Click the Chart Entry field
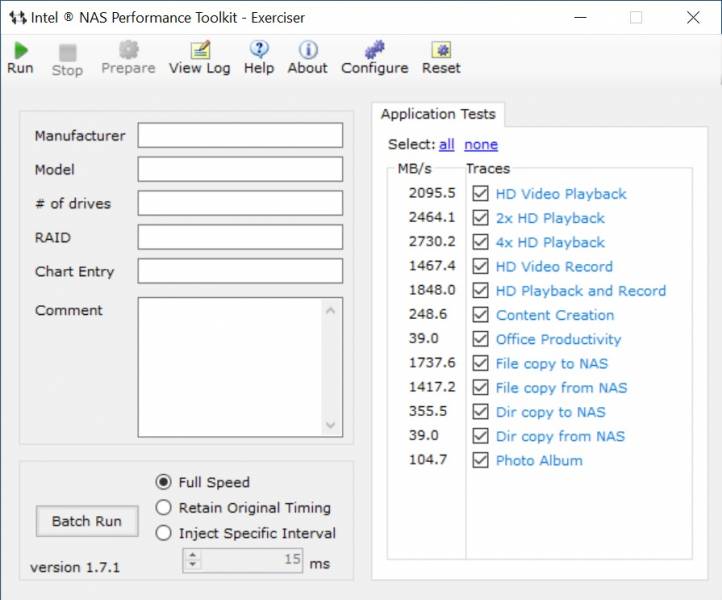This screenshot has width=722, height=600. pyautogui.click(x=240, y=271)
